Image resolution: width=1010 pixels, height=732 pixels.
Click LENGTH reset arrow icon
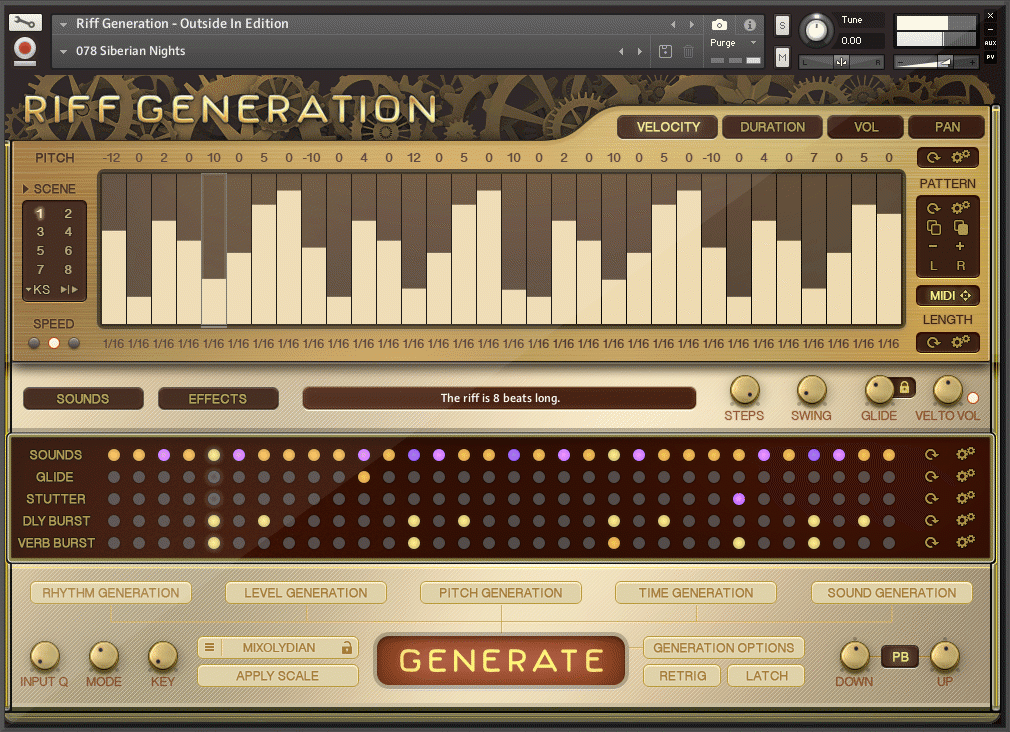(933, 342)
